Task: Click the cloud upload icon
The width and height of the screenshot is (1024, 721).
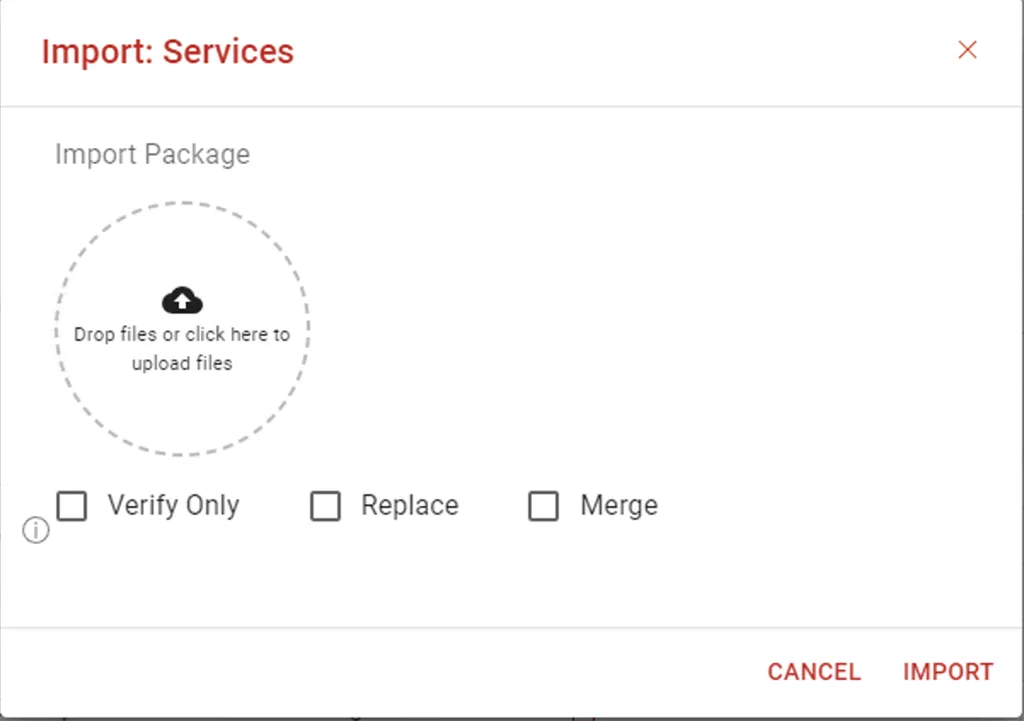Action: point(182,300)
